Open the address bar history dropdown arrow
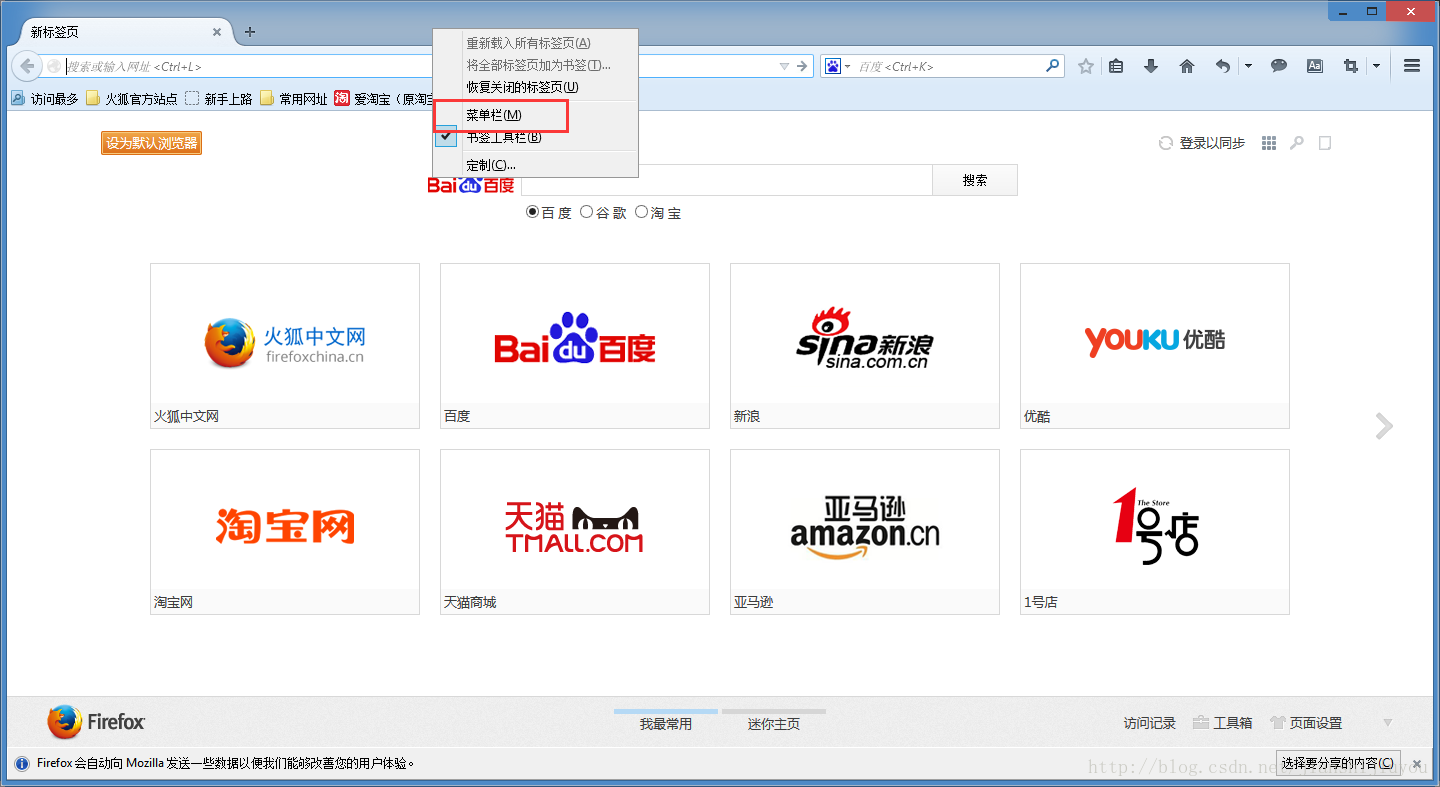This screenshot has height=787, width=1440. click(x=784, y=66)
